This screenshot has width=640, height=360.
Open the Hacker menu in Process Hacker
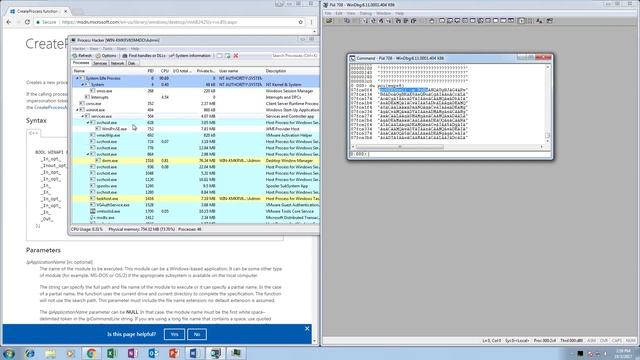pyautogui.click(x=79, y=49)
